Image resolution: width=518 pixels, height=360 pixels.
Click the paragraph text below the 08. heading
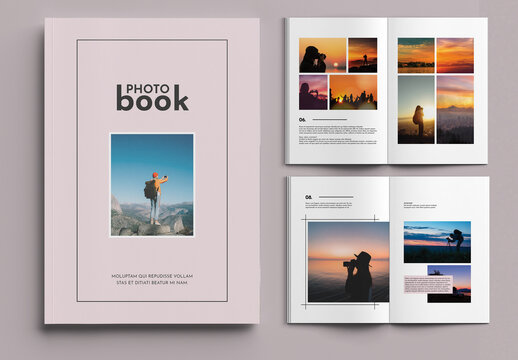(x=329, y=205)
